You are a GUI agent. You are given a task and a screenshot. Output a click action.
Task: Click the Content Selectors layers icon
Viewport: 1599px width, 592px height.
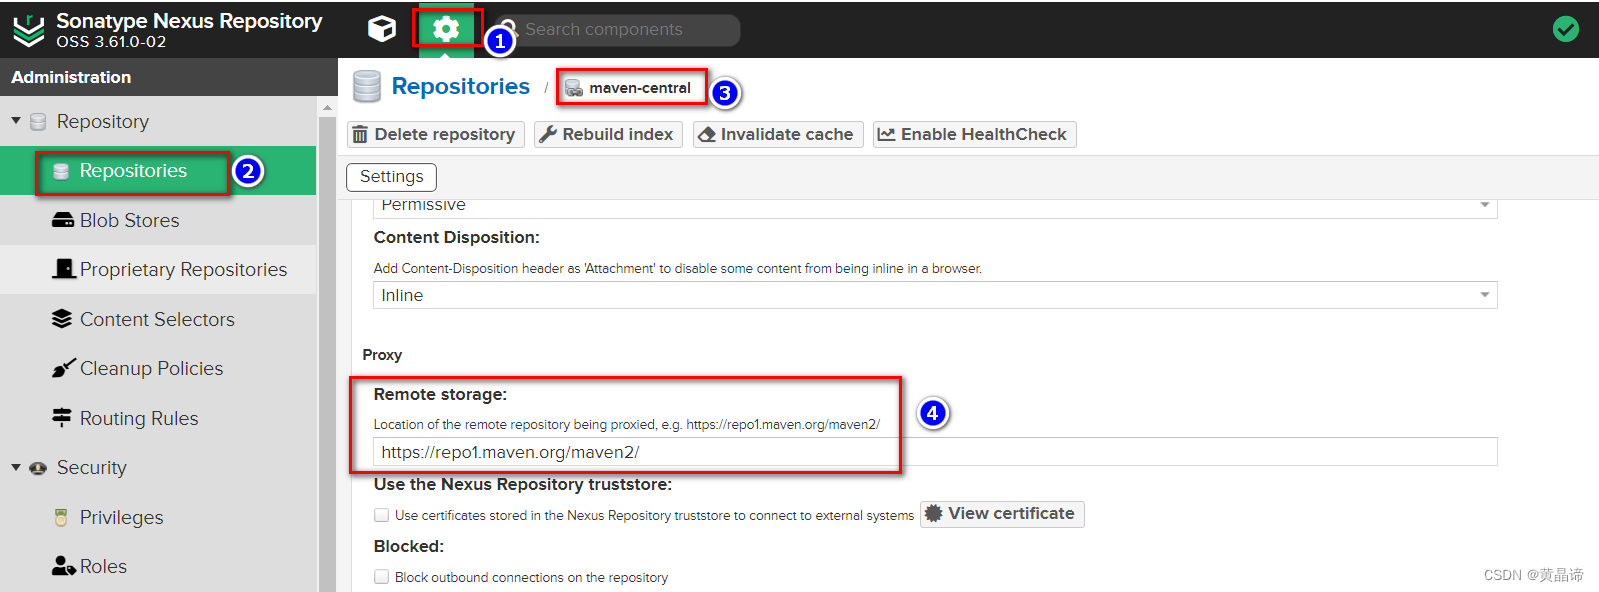coord(62,319)
